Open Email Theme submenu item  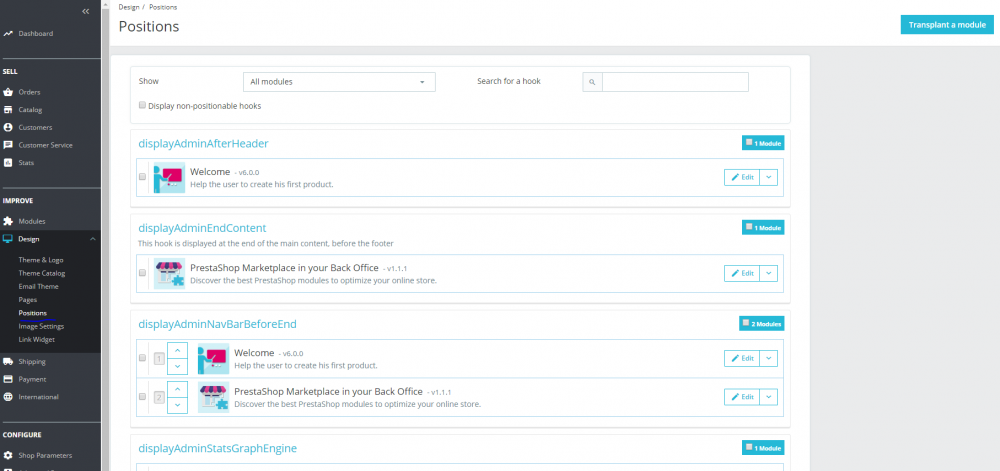[x=38, y=287]
